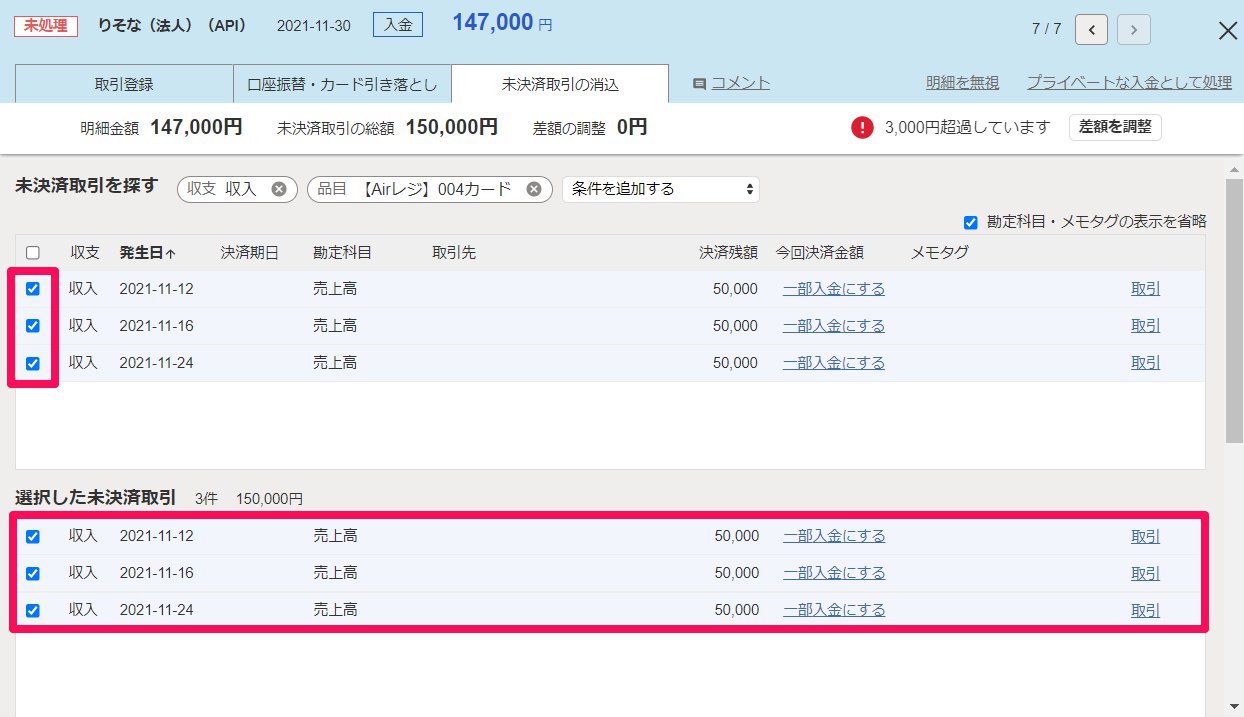This screenshot has height=717, width=1244.
Task: Switch to 口座振替・カード引き落とし tab
Action: click(342, 84)
